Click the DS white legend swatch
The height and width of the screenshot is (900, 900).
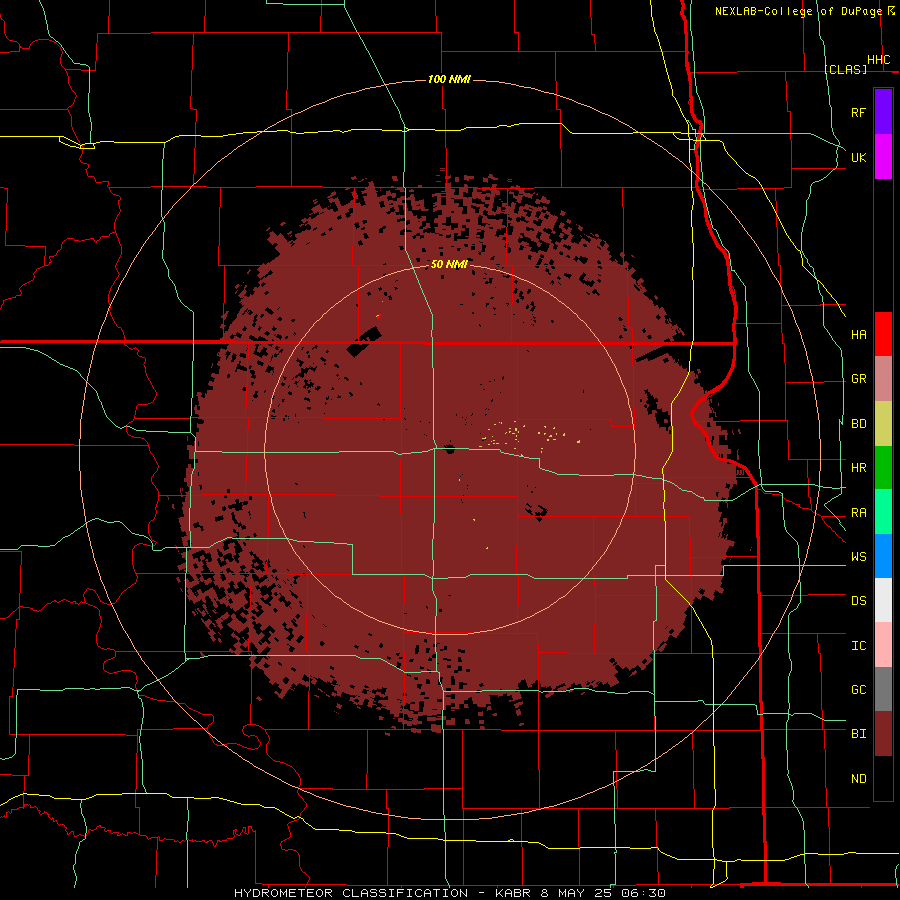tap(883, 600)
